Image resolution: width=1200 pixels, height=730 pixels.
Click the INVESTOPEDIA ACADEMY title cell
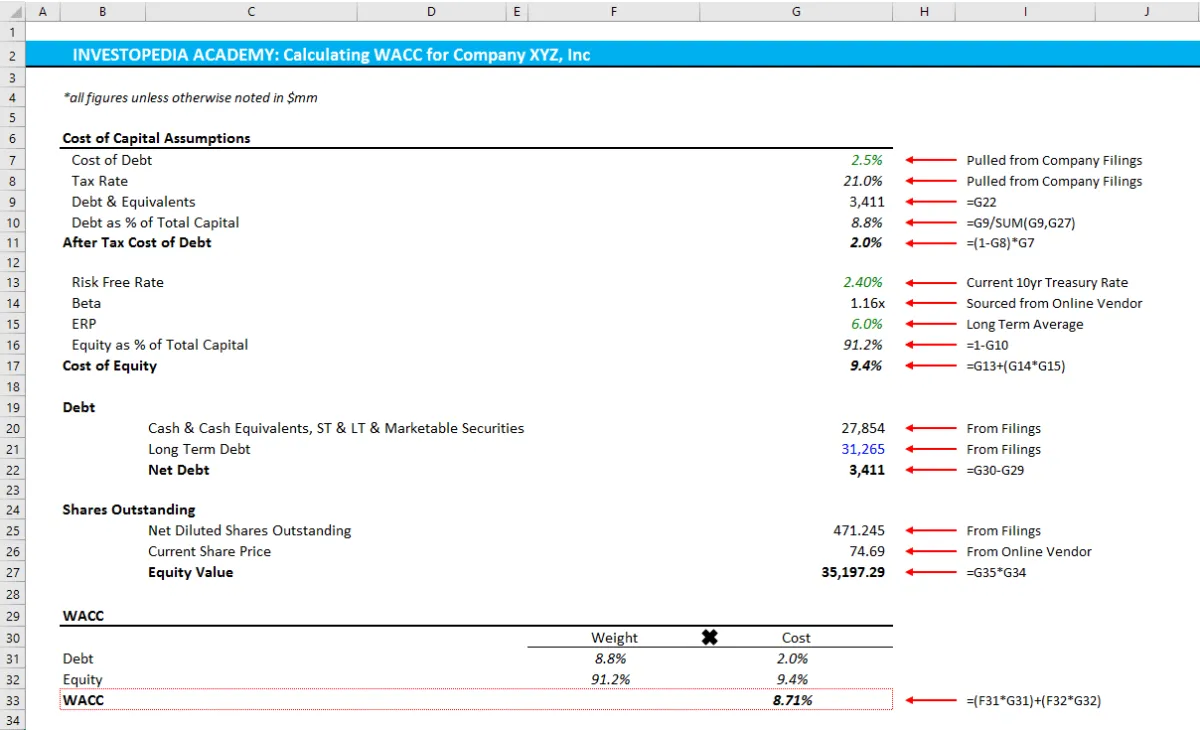click(331, 55)
